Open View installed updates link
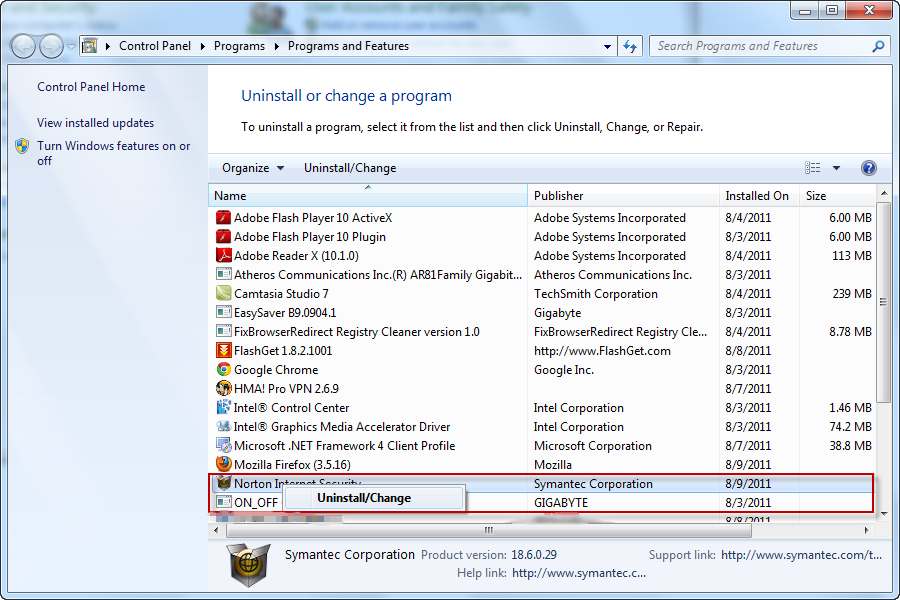 tap(96, 123)
